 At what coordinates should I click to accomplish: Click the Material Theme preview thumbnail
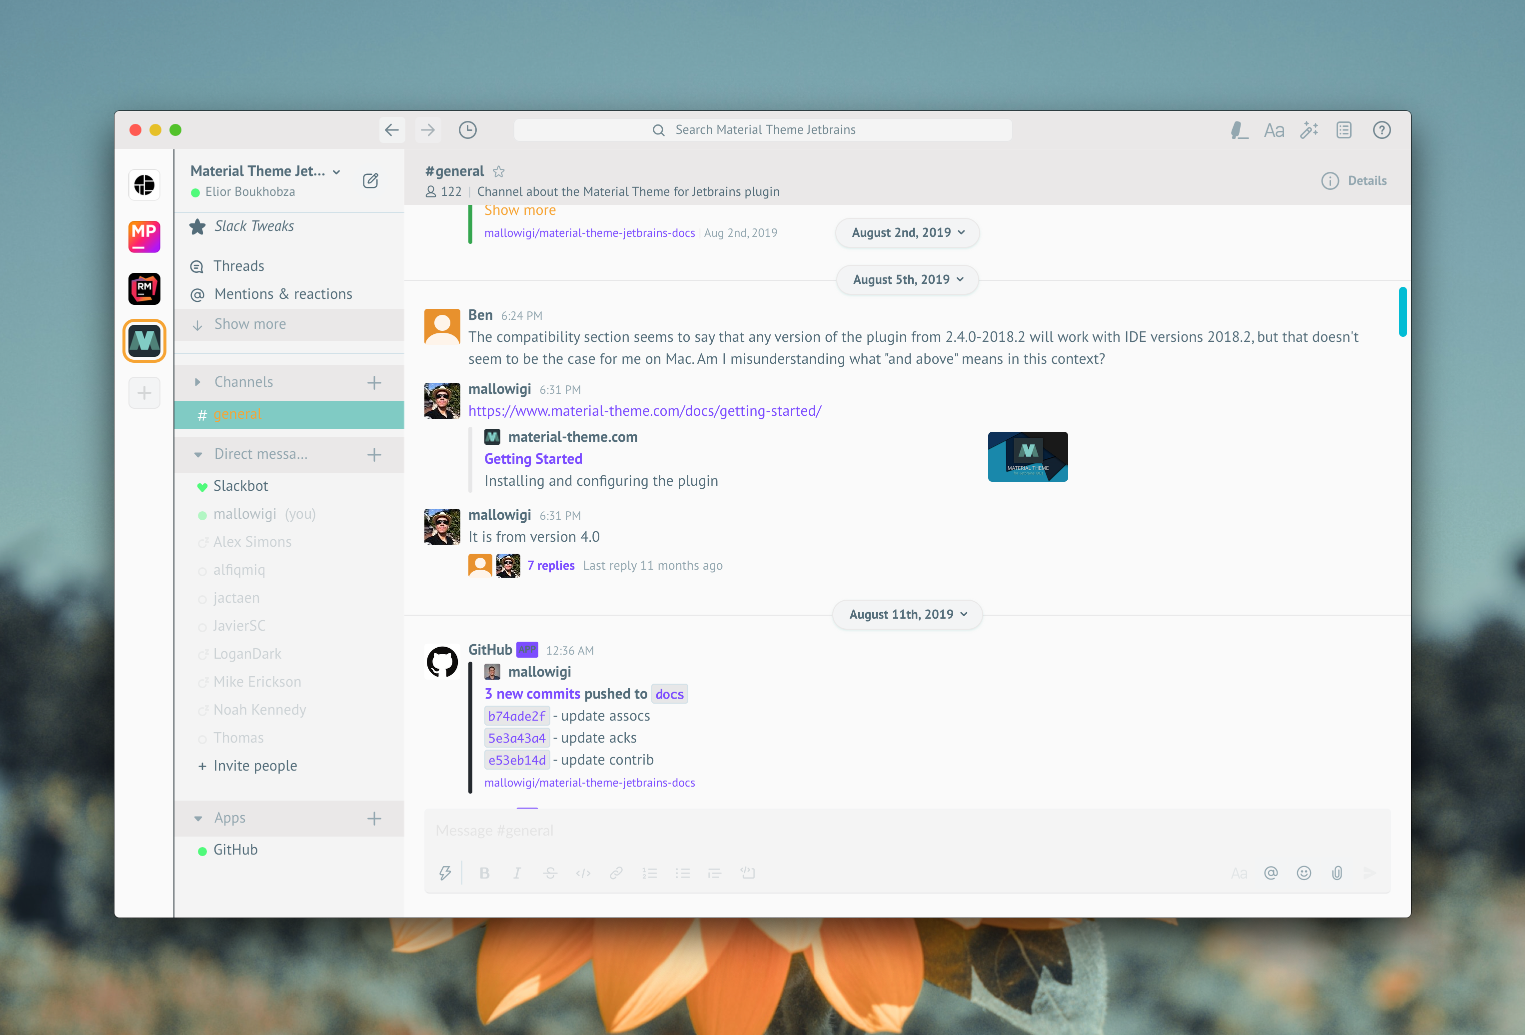1028,457
